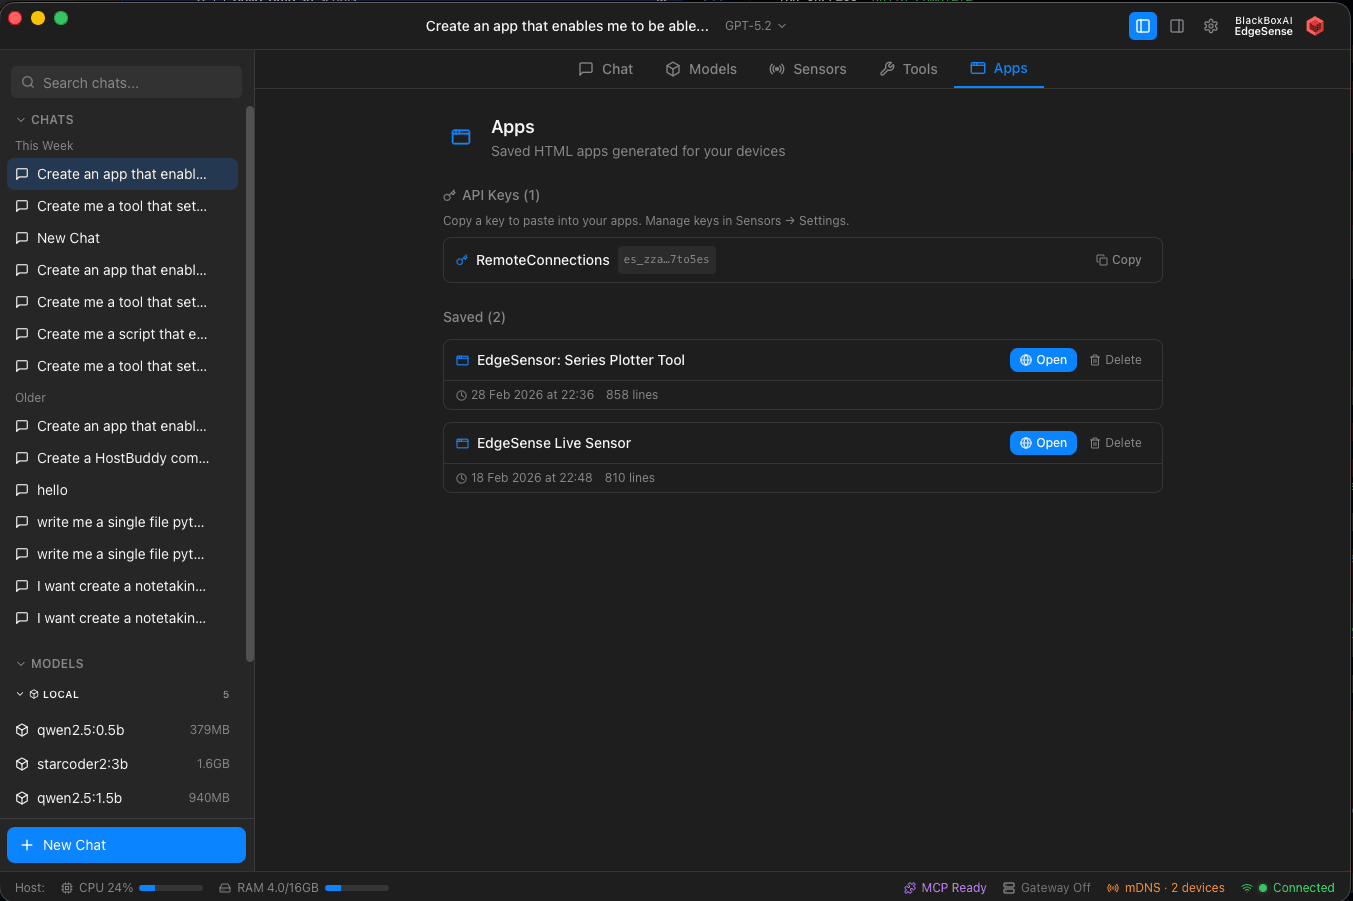This screenshot has width=1353, height=901.
Task: Delete the EdgeSensor: Series Plotter Tool app
Action: point(1115,360)
